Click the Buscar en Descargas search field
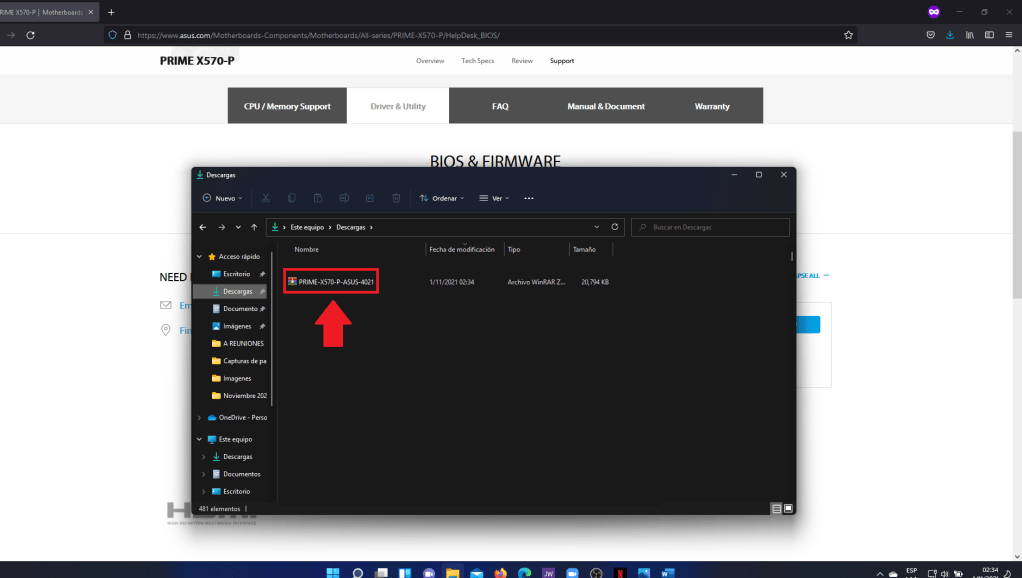The width and height of the screenshot is (1022, 578). pyautogui.click(x=710, y=227)
